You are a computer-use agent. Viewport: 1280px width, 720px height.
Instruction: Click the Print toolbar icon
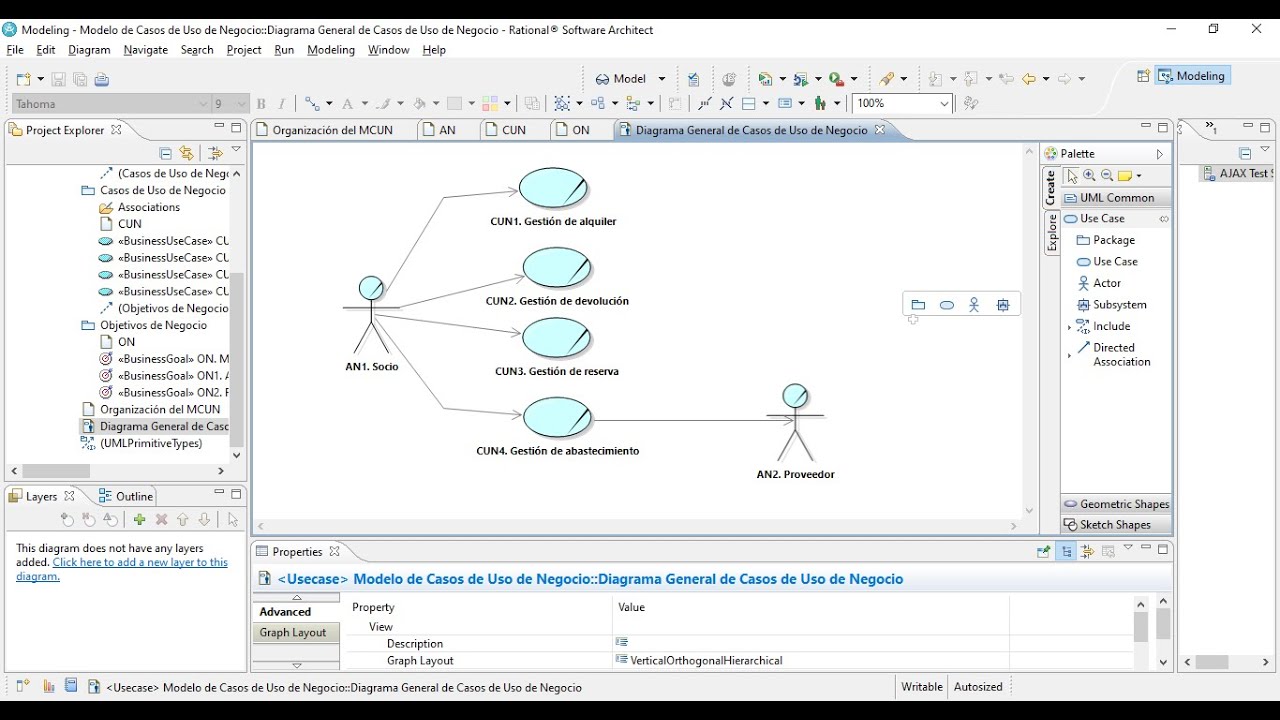[102, 79]
